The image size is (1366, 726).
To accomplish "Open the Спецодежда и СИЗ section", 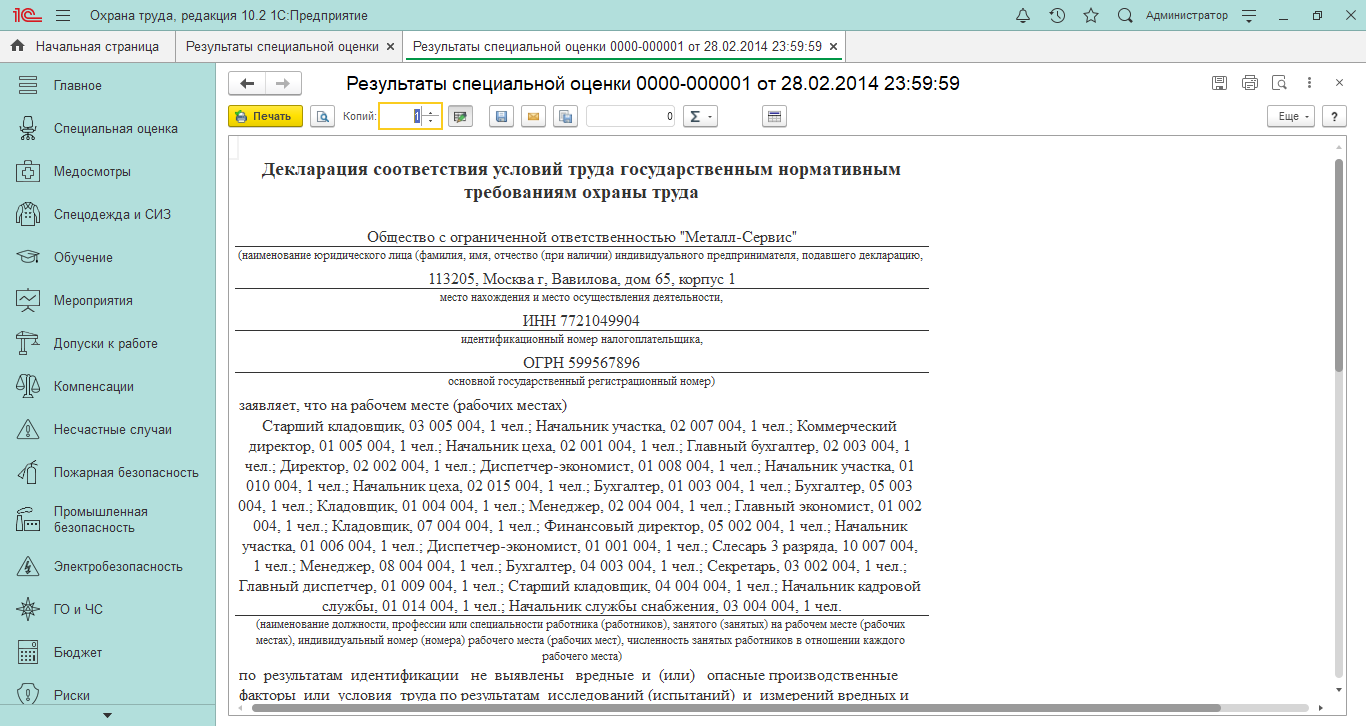I will point(108,215).
